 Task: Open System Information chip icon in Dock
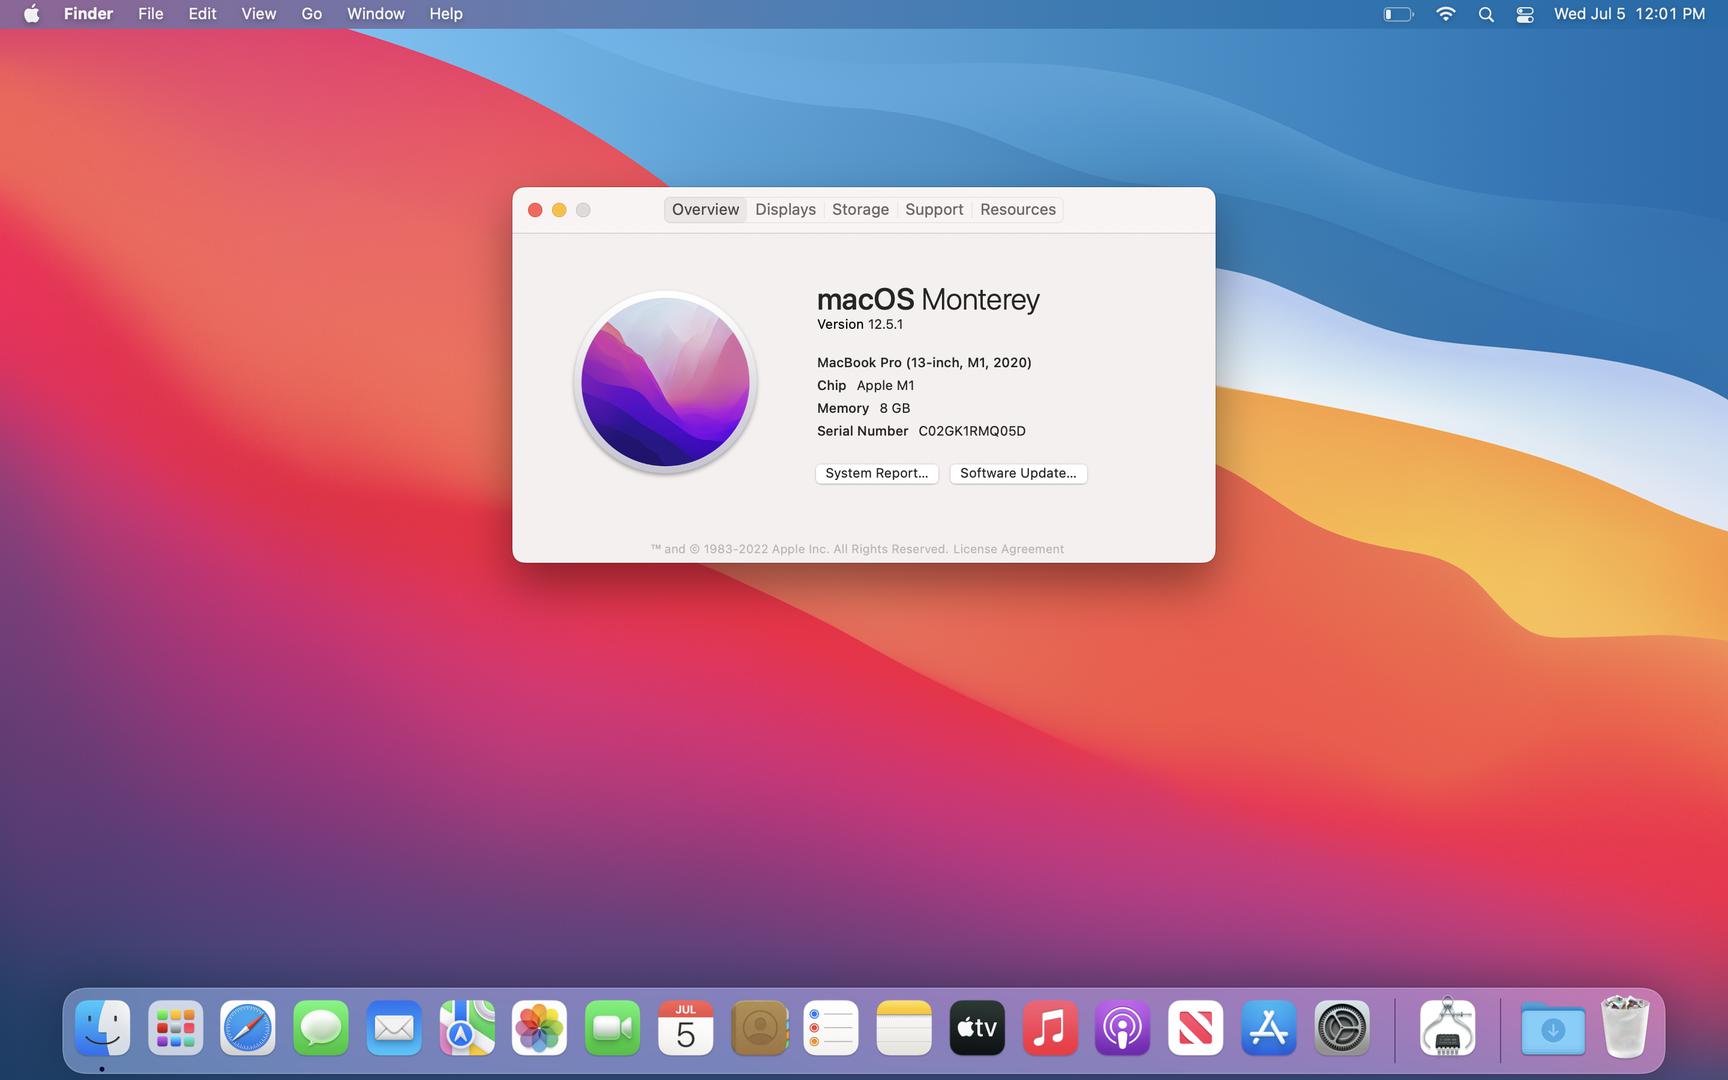click(x=1447, y=1027)
